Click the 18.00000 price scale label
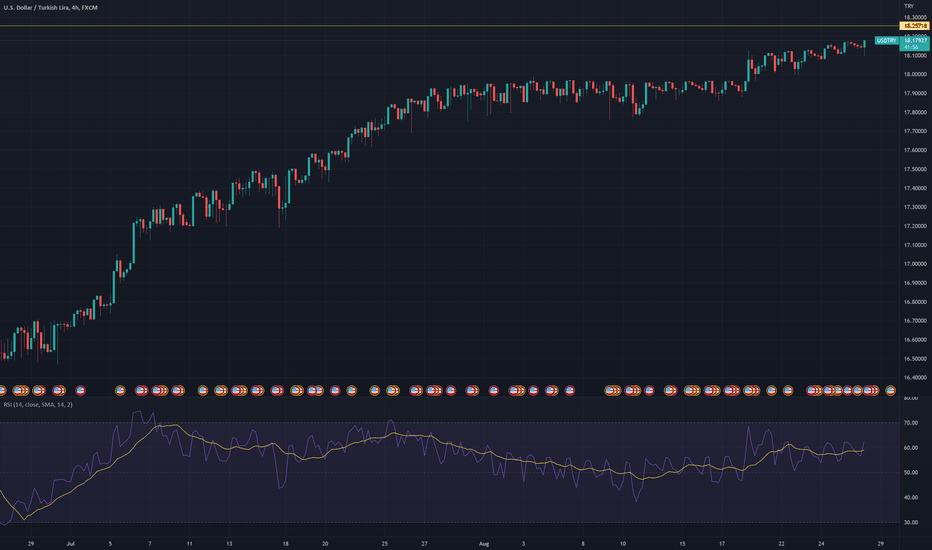 (915, 74)
